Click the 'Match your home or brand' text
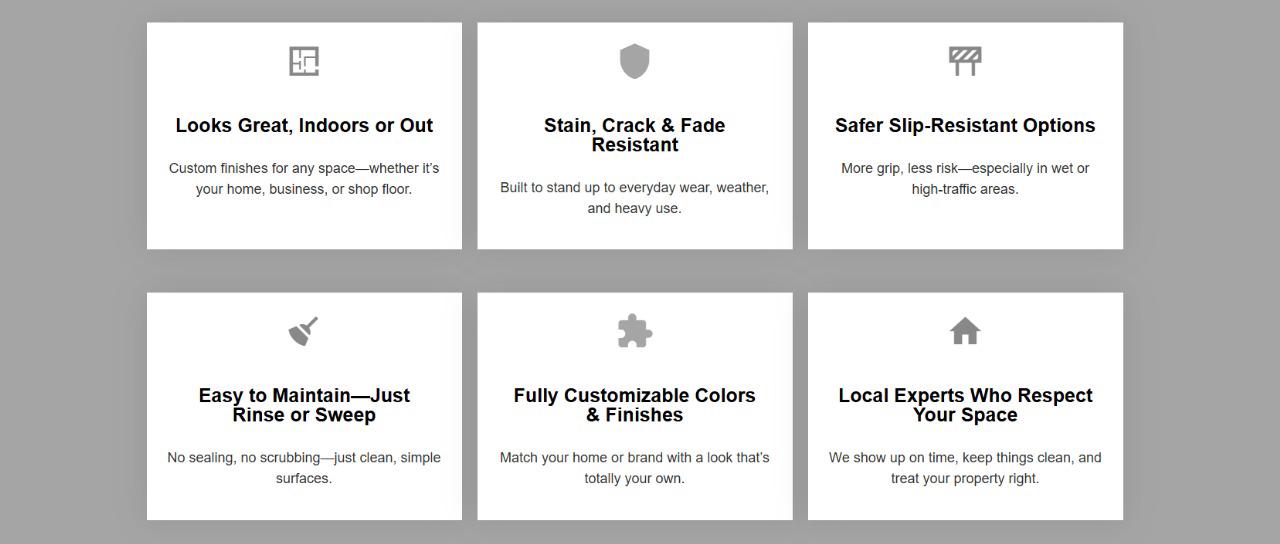The height and width of the screenshot is (544, 1280). tap(635, 468)
